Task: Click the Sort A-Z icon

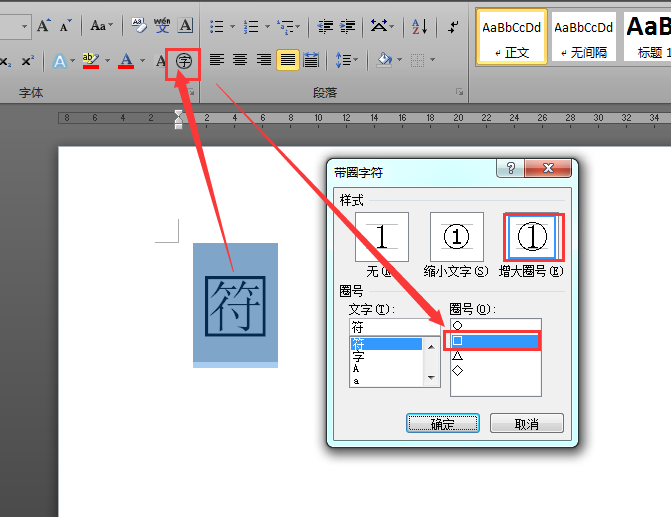Action: click(420, 27)
